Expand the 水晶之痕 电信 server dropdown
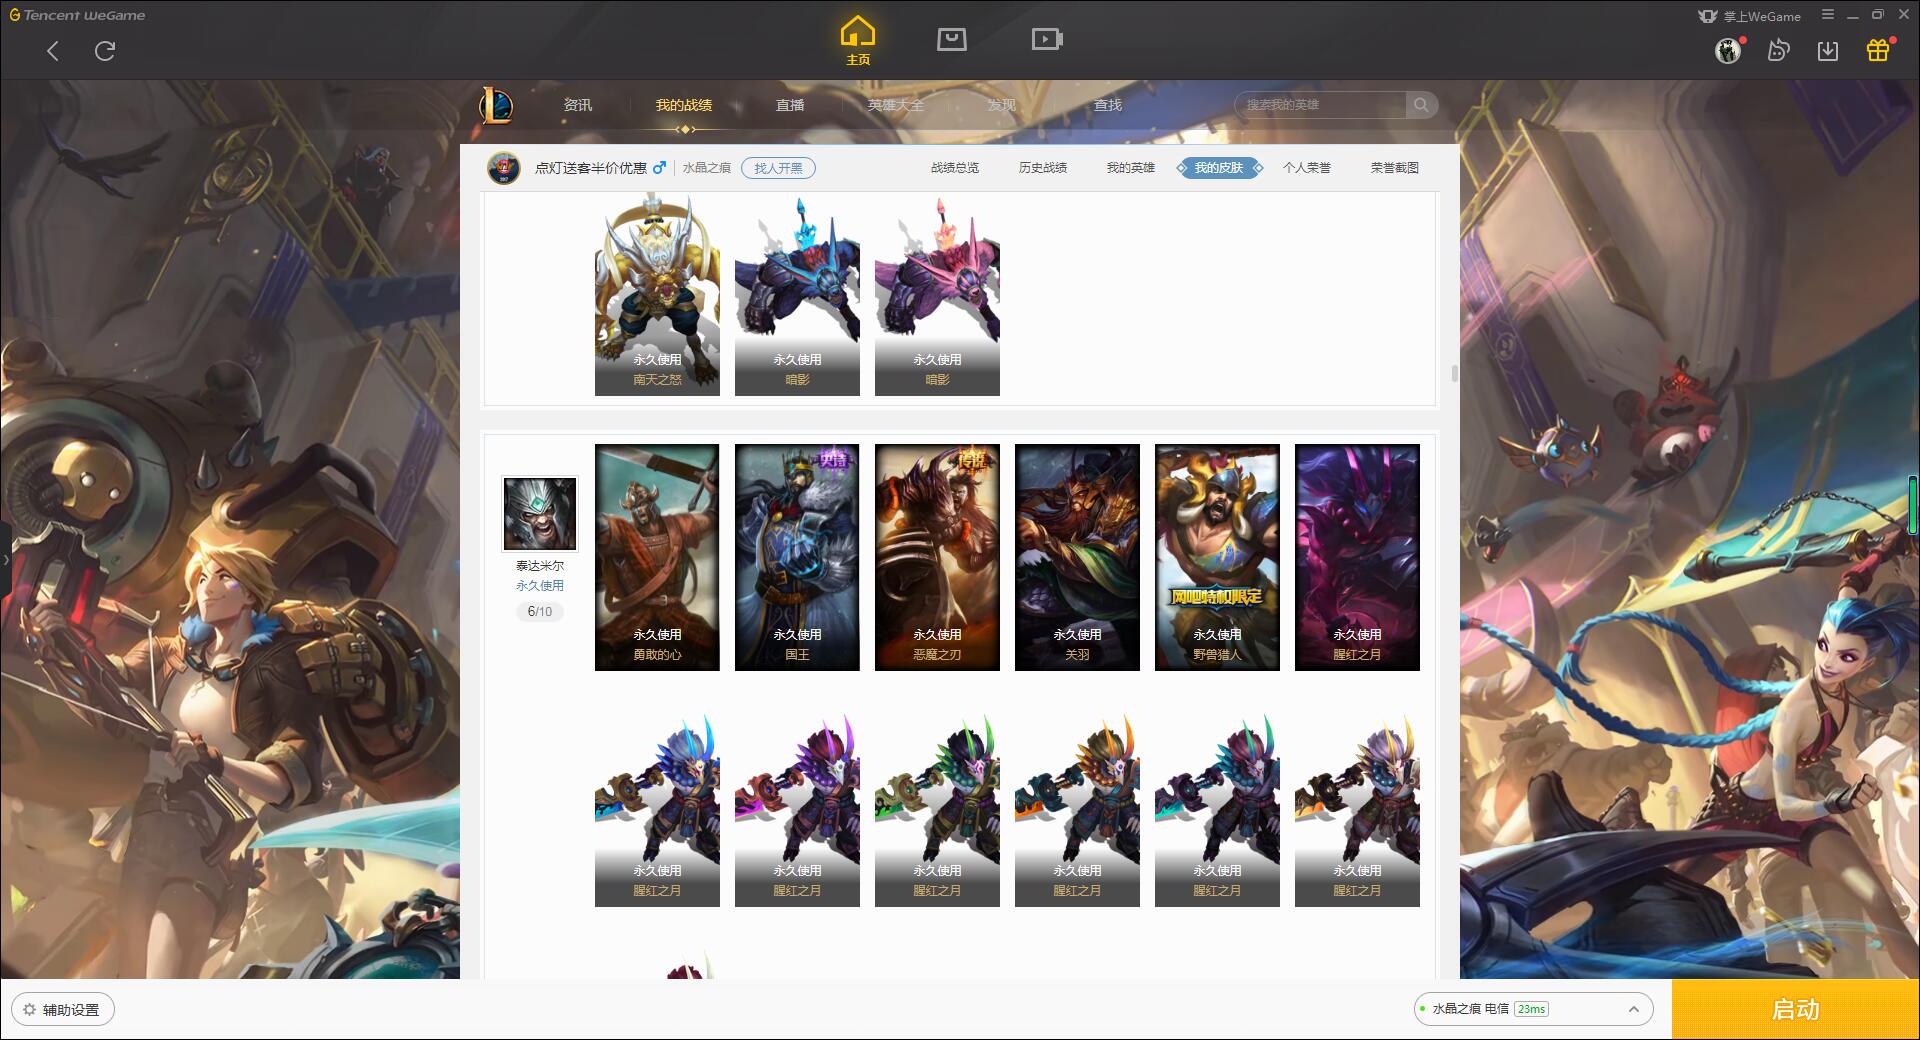The height and width of the screenshot is (1040, 1920). tap(1533, 1009)
